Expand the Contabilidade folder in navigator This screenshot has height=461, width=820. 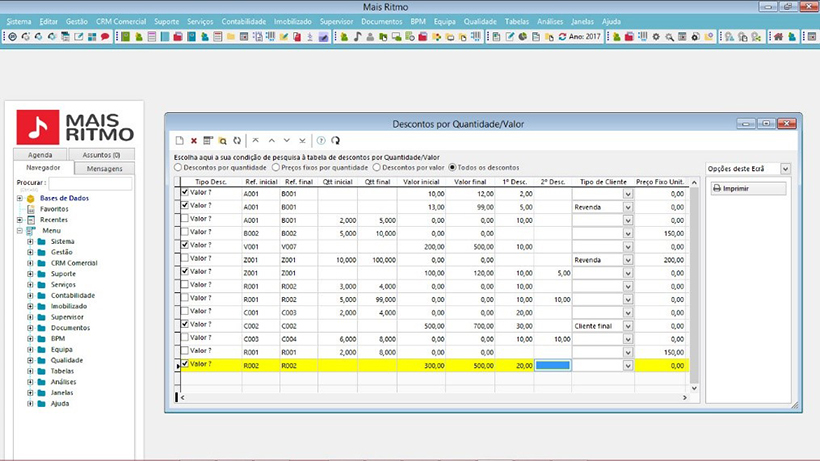(30, 296)
